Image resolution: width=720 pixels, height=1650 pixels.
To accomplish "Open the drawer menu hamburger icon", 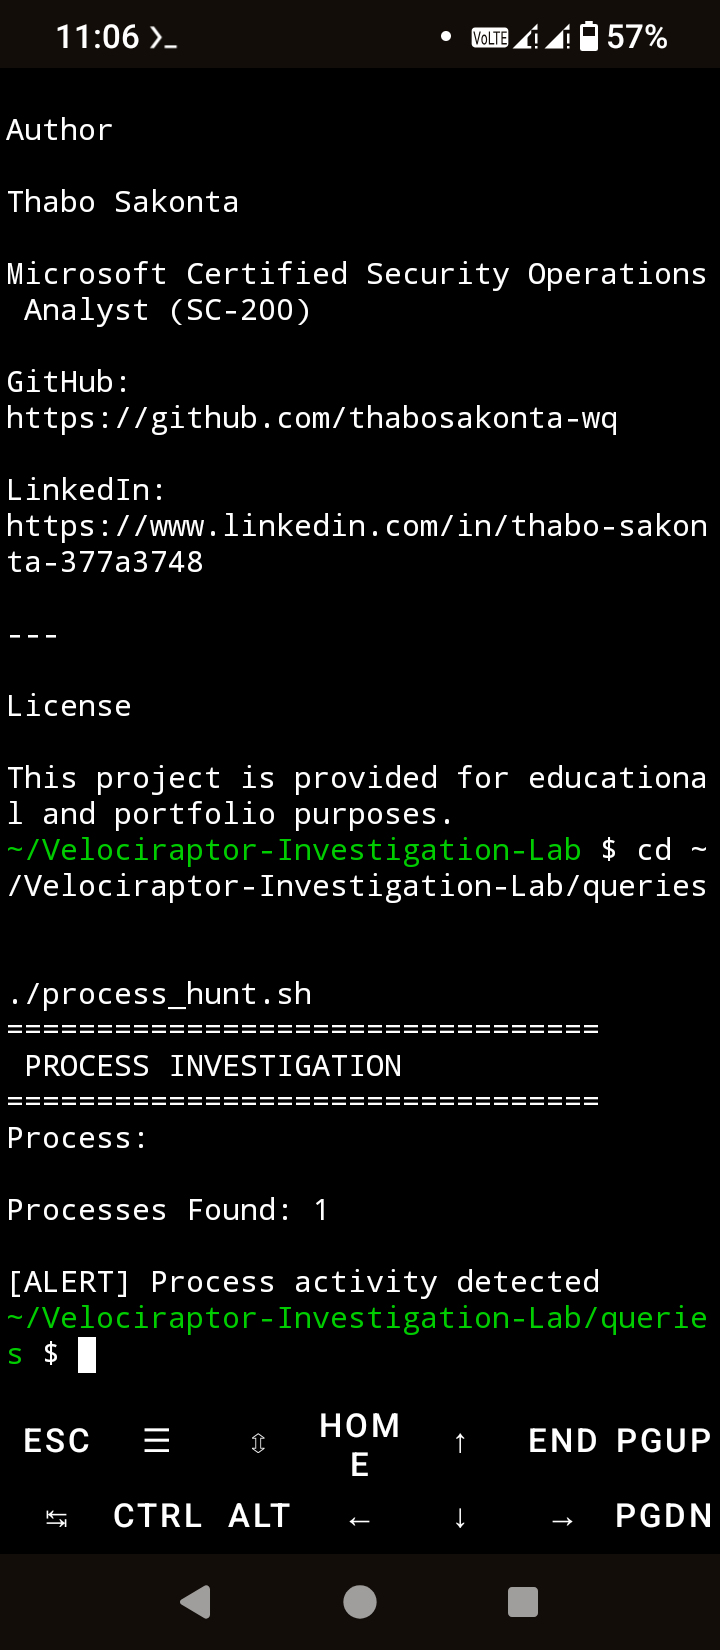I will (x=157, y=1441).
